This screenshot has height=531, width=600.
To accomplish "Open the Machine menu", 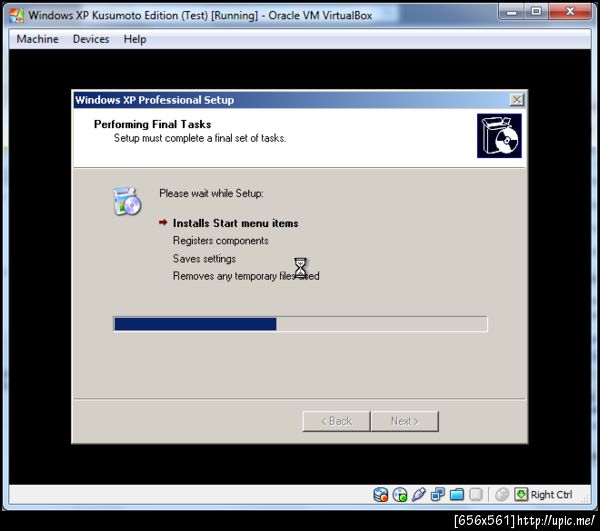I will 38,39.
